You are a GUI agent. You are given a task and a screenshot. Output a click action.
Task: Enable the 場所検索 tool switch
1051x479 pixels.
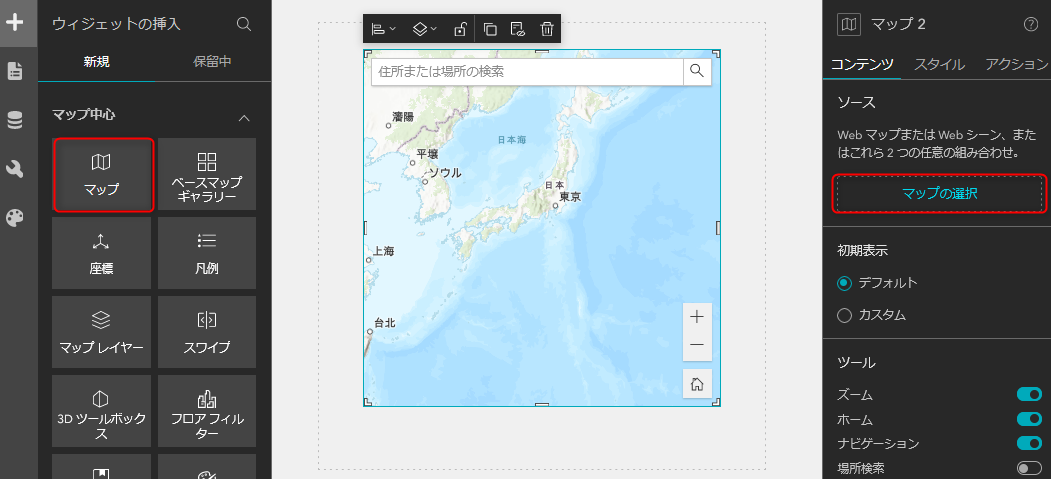[1030, 468]
